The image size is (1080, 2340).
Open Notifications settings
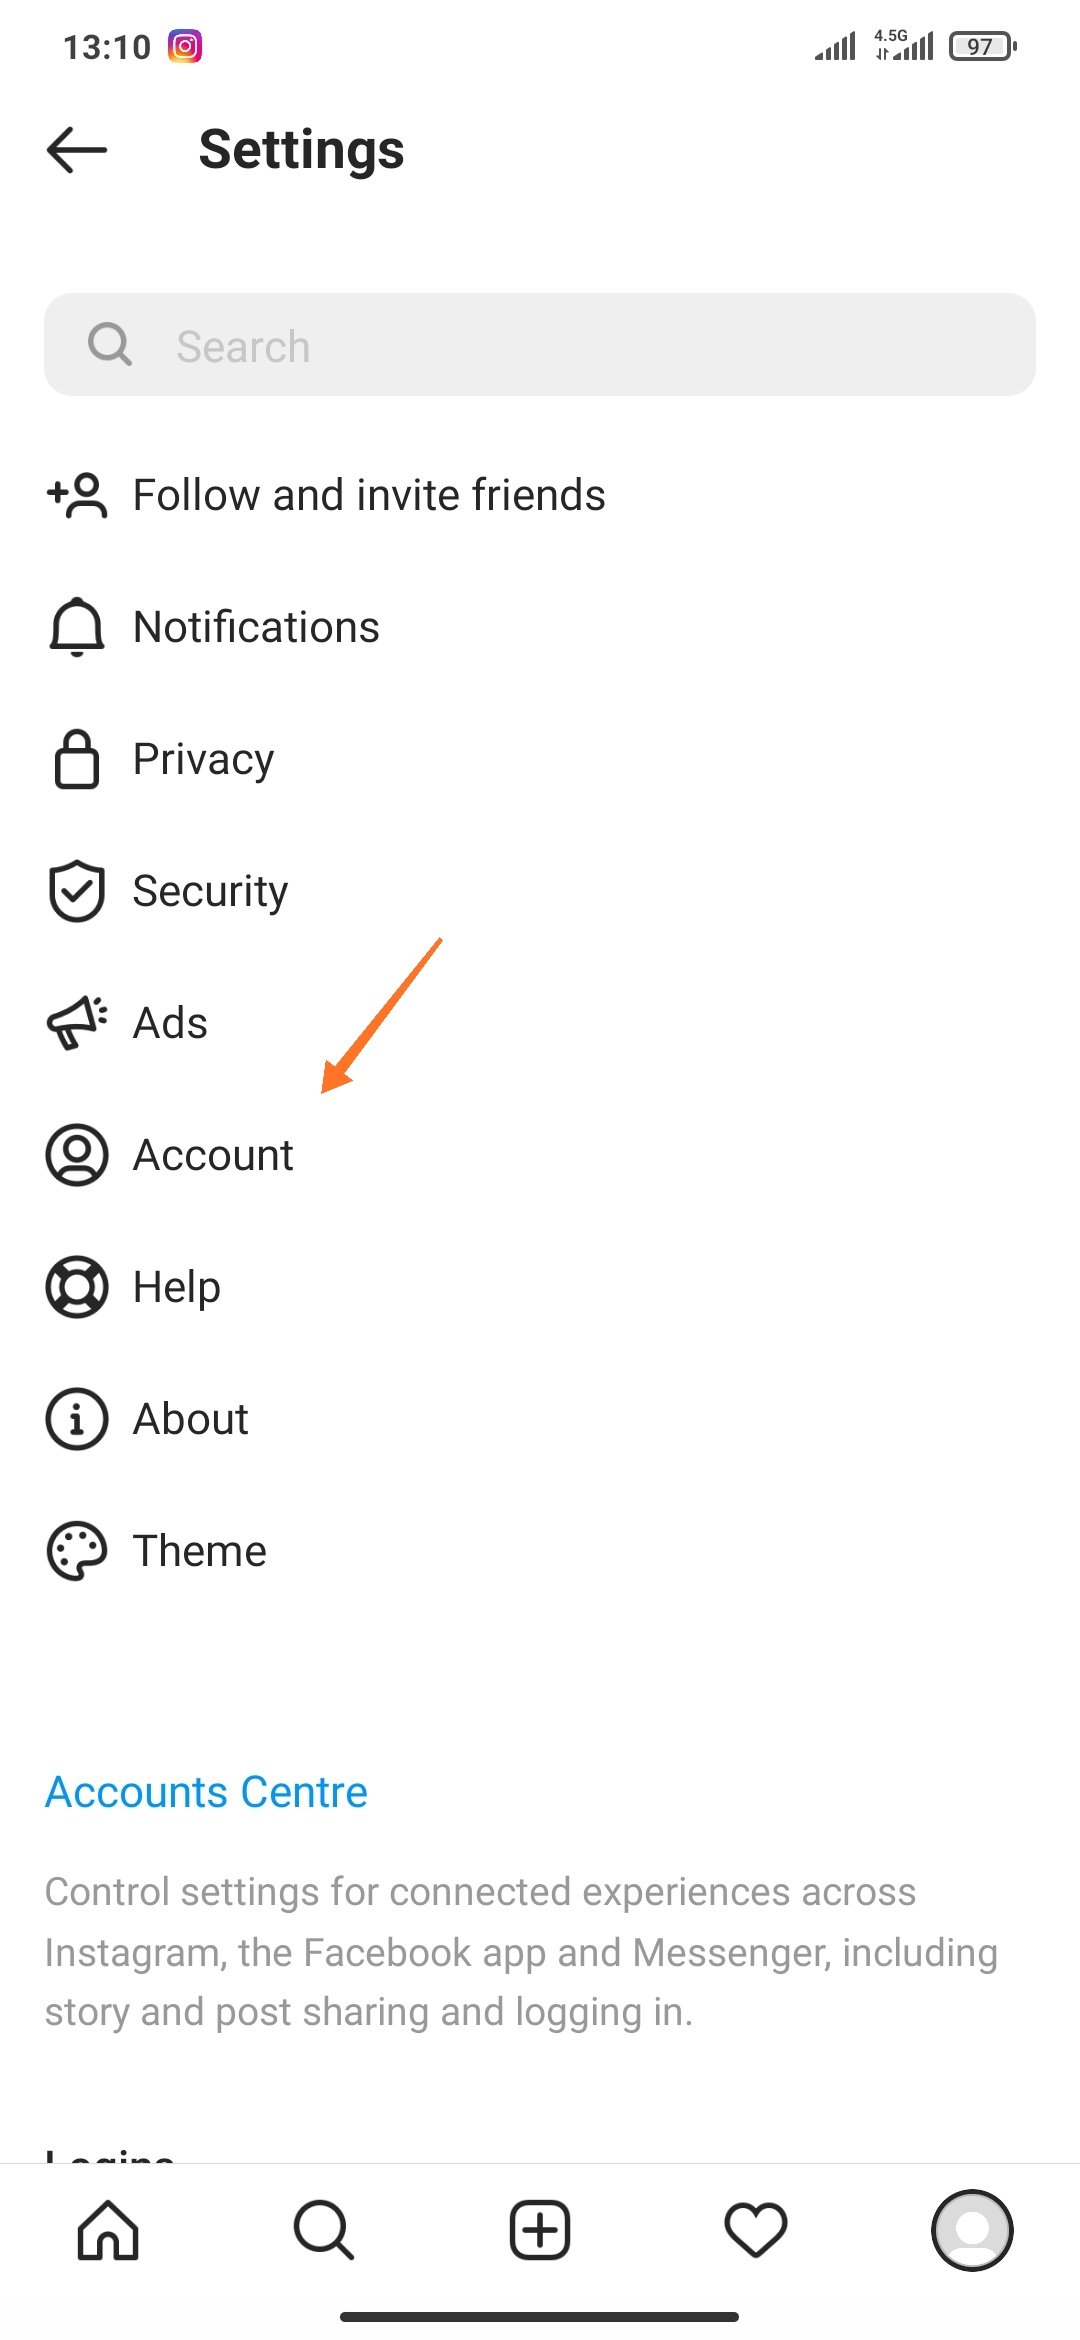pyautogui.click(x=256, y=627)
